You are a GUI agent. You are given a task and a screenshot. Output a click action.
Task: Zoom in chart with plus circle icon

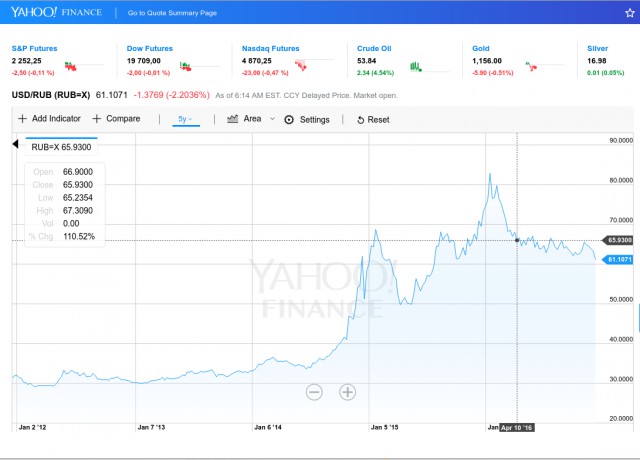[347, 392]
